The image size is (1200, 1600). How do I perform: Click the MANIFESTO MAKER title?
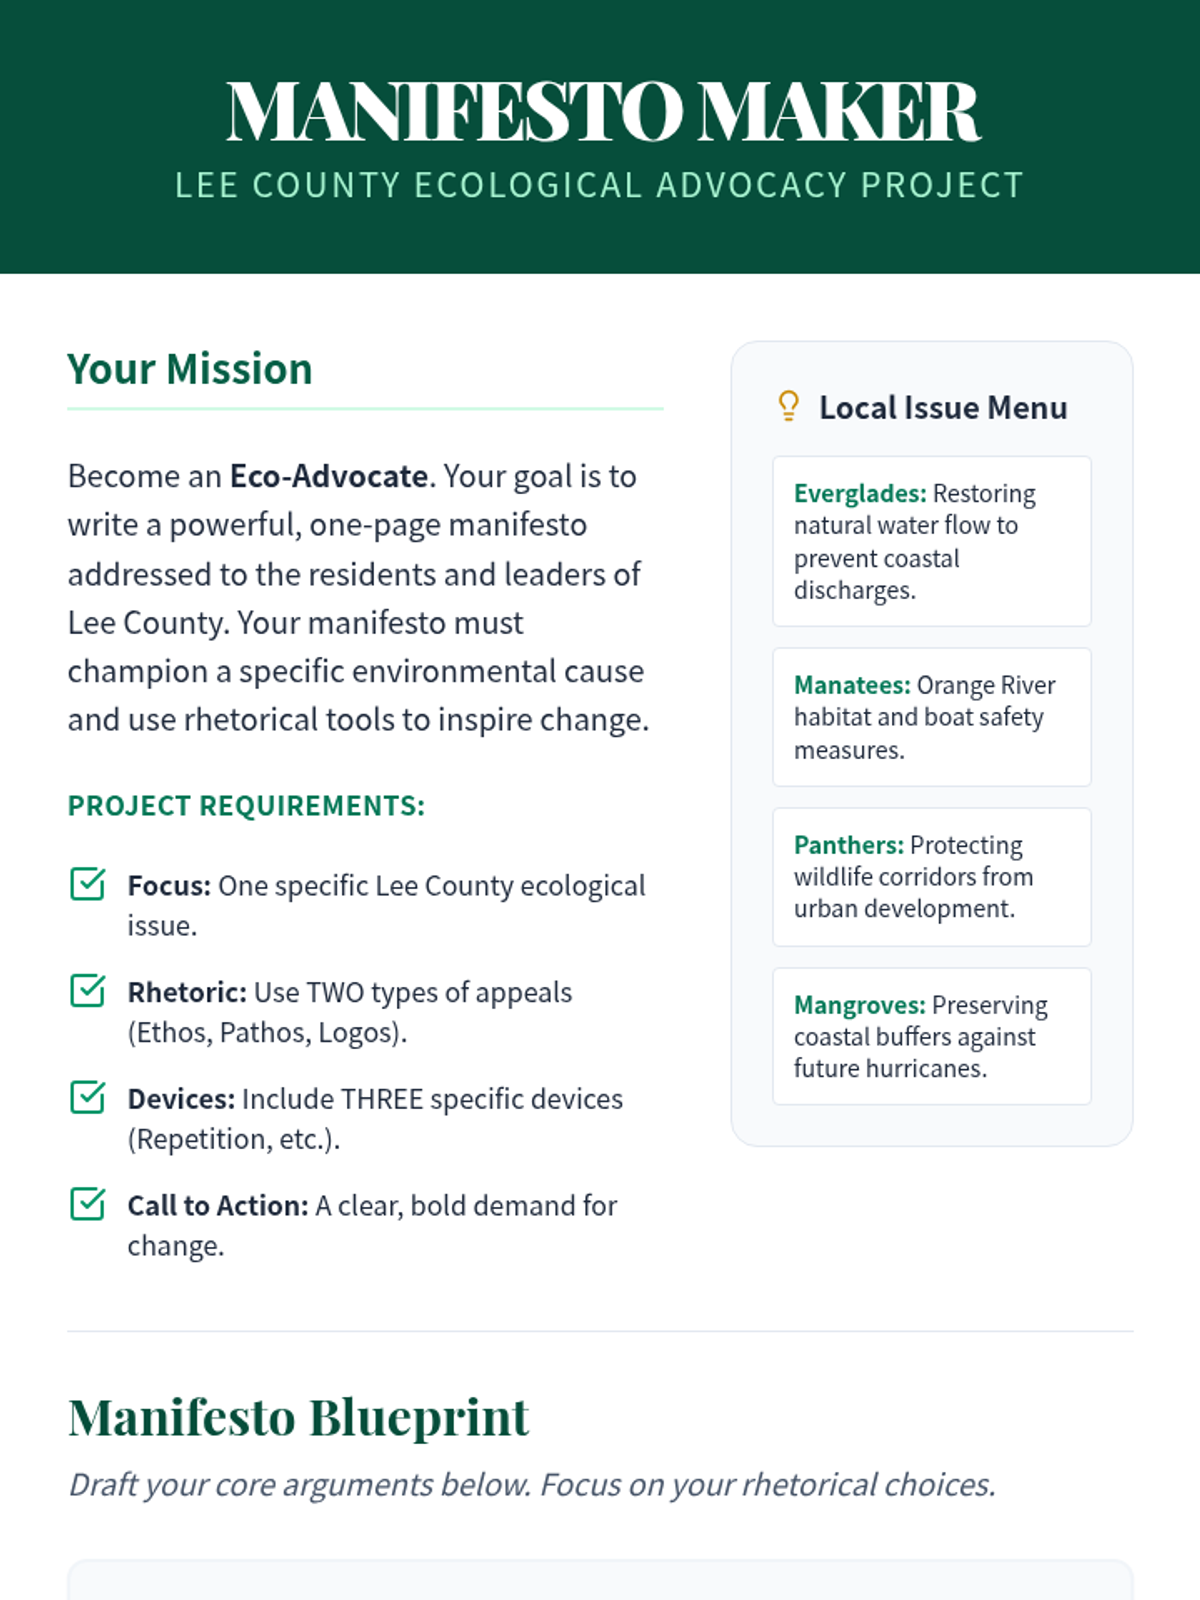[602, 112]
